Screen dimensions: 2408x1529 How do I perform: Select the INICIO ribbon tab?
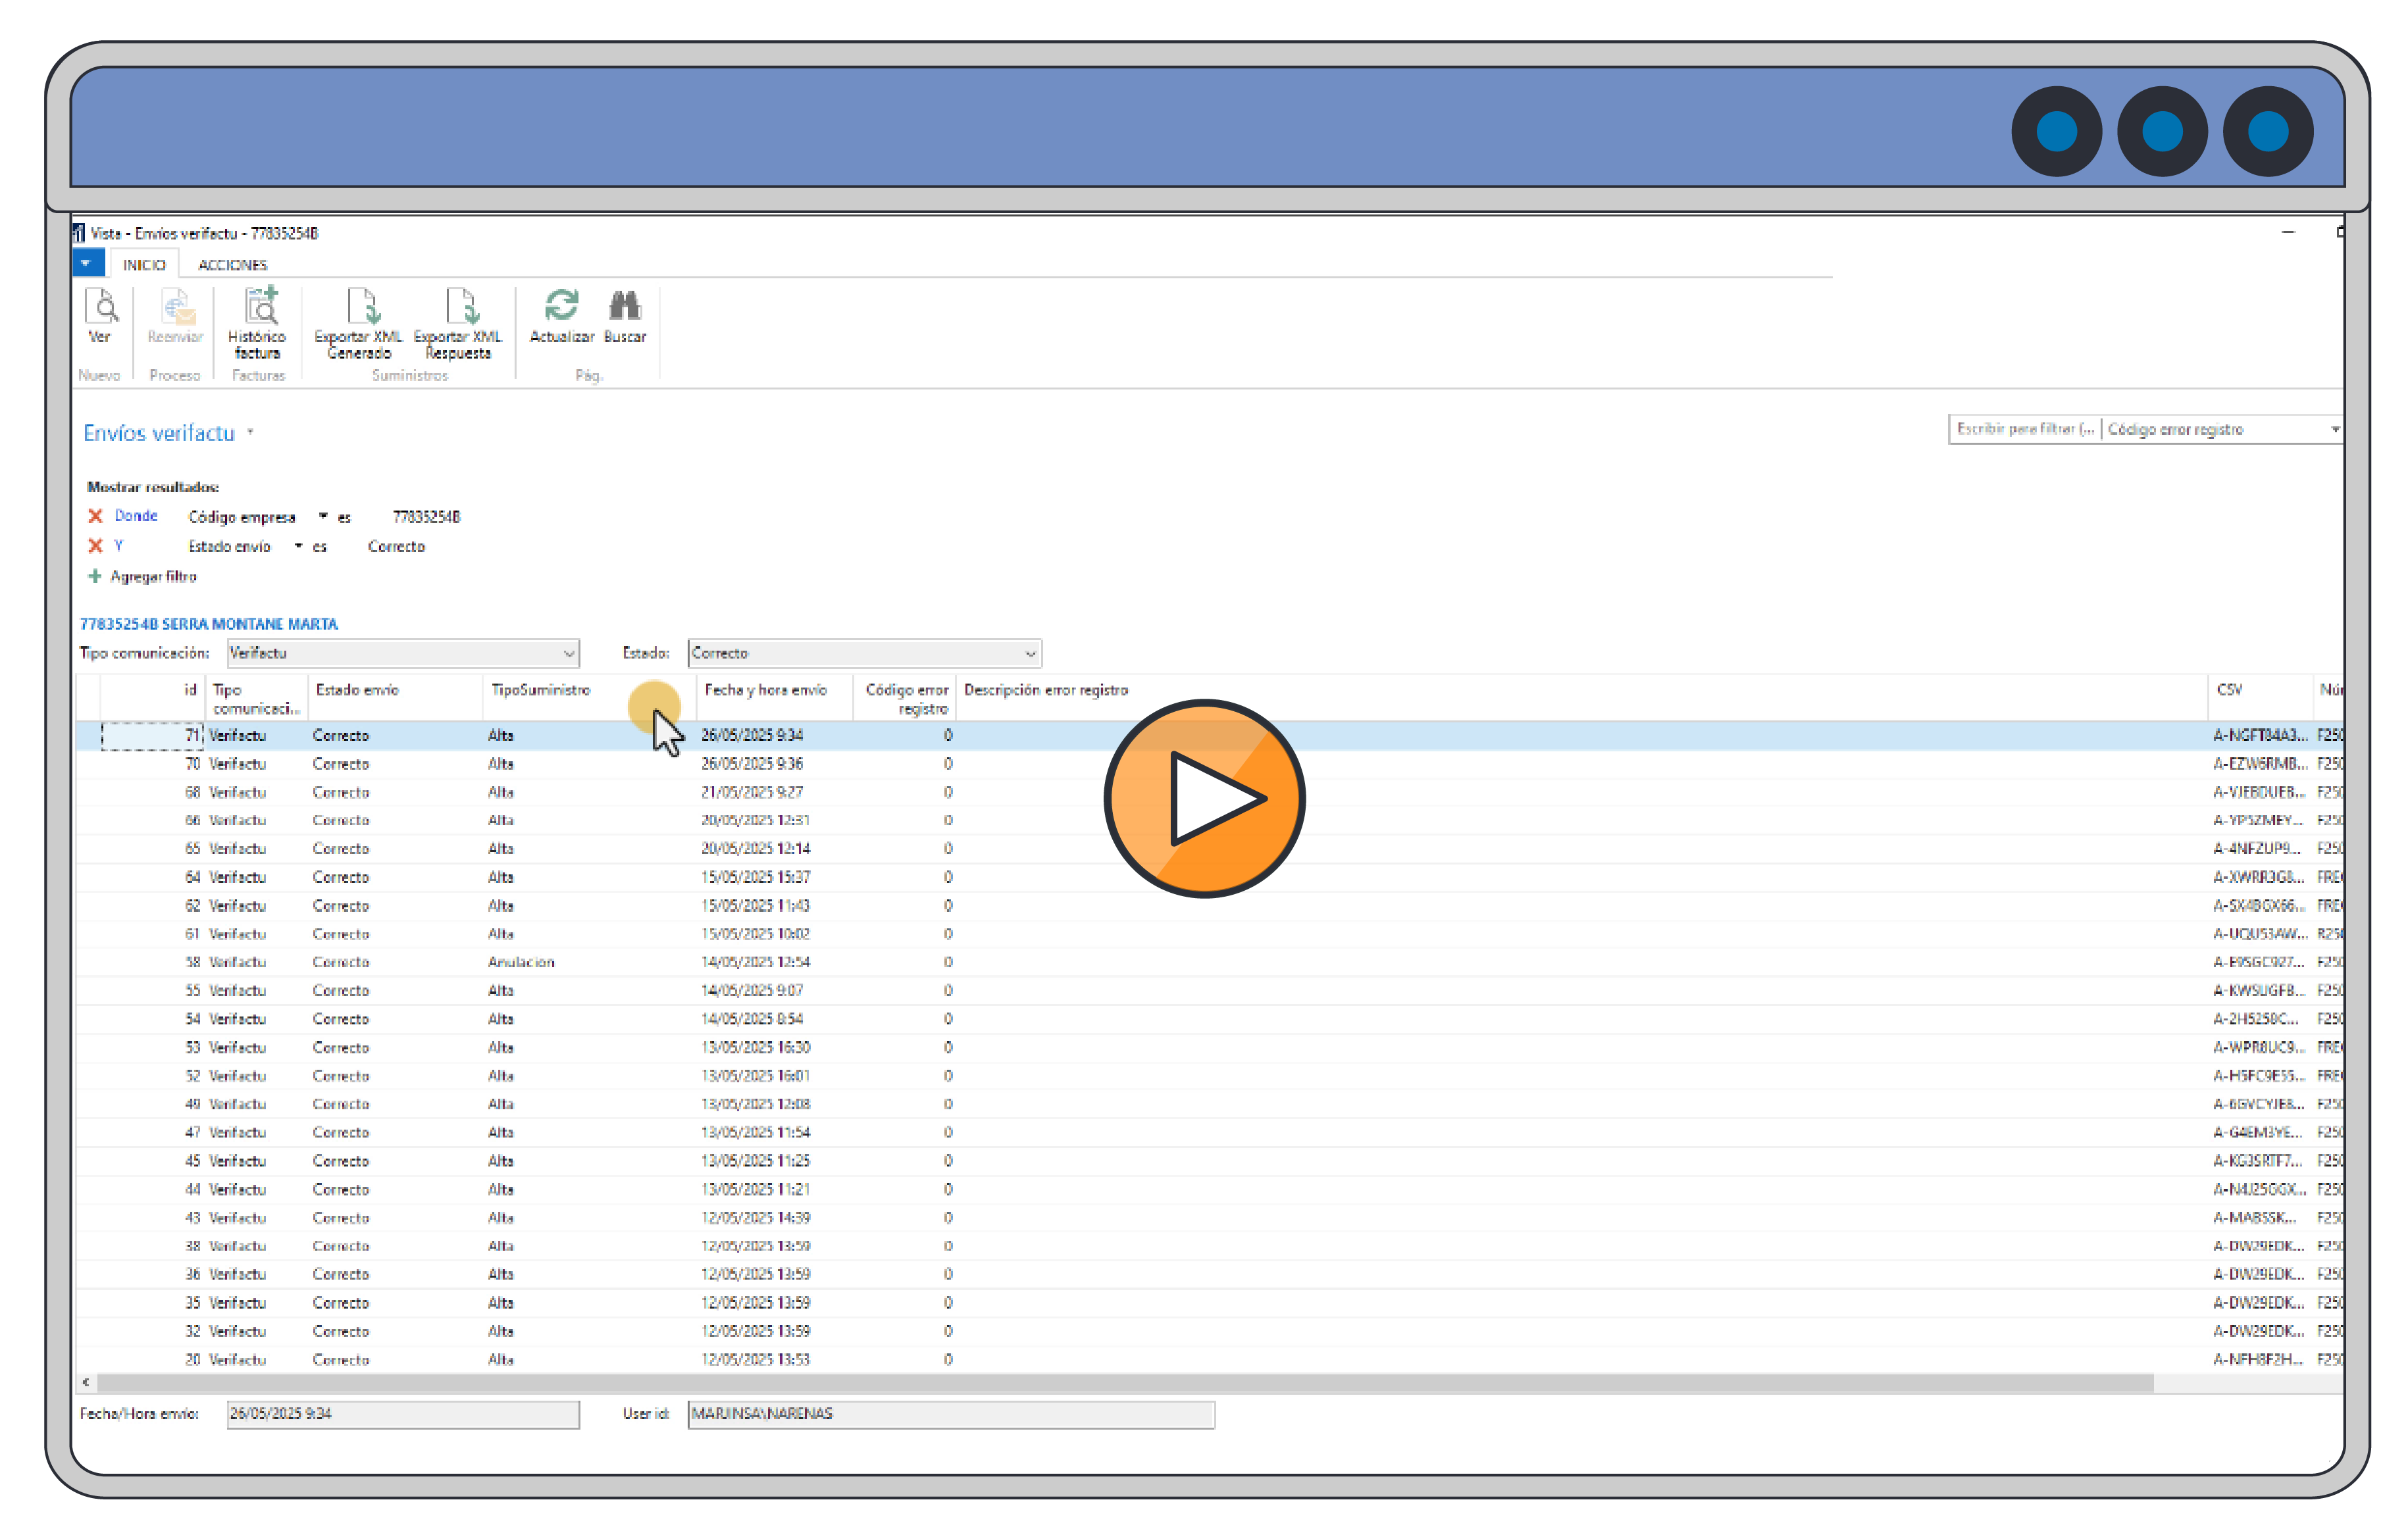[x=144, y=265]
